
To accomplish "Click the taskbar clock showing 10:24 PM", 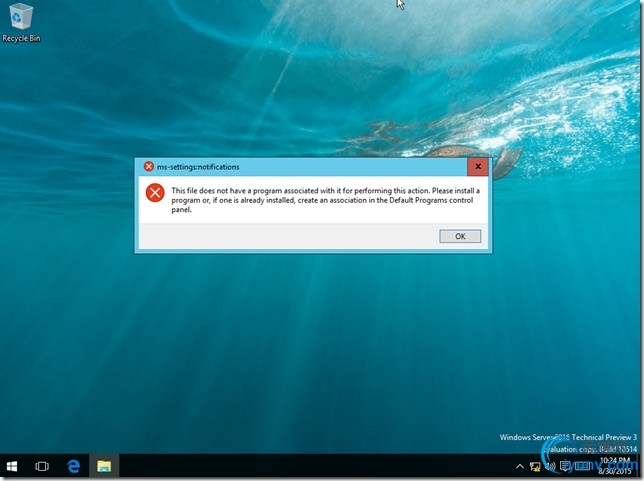I will pos(615,466).
